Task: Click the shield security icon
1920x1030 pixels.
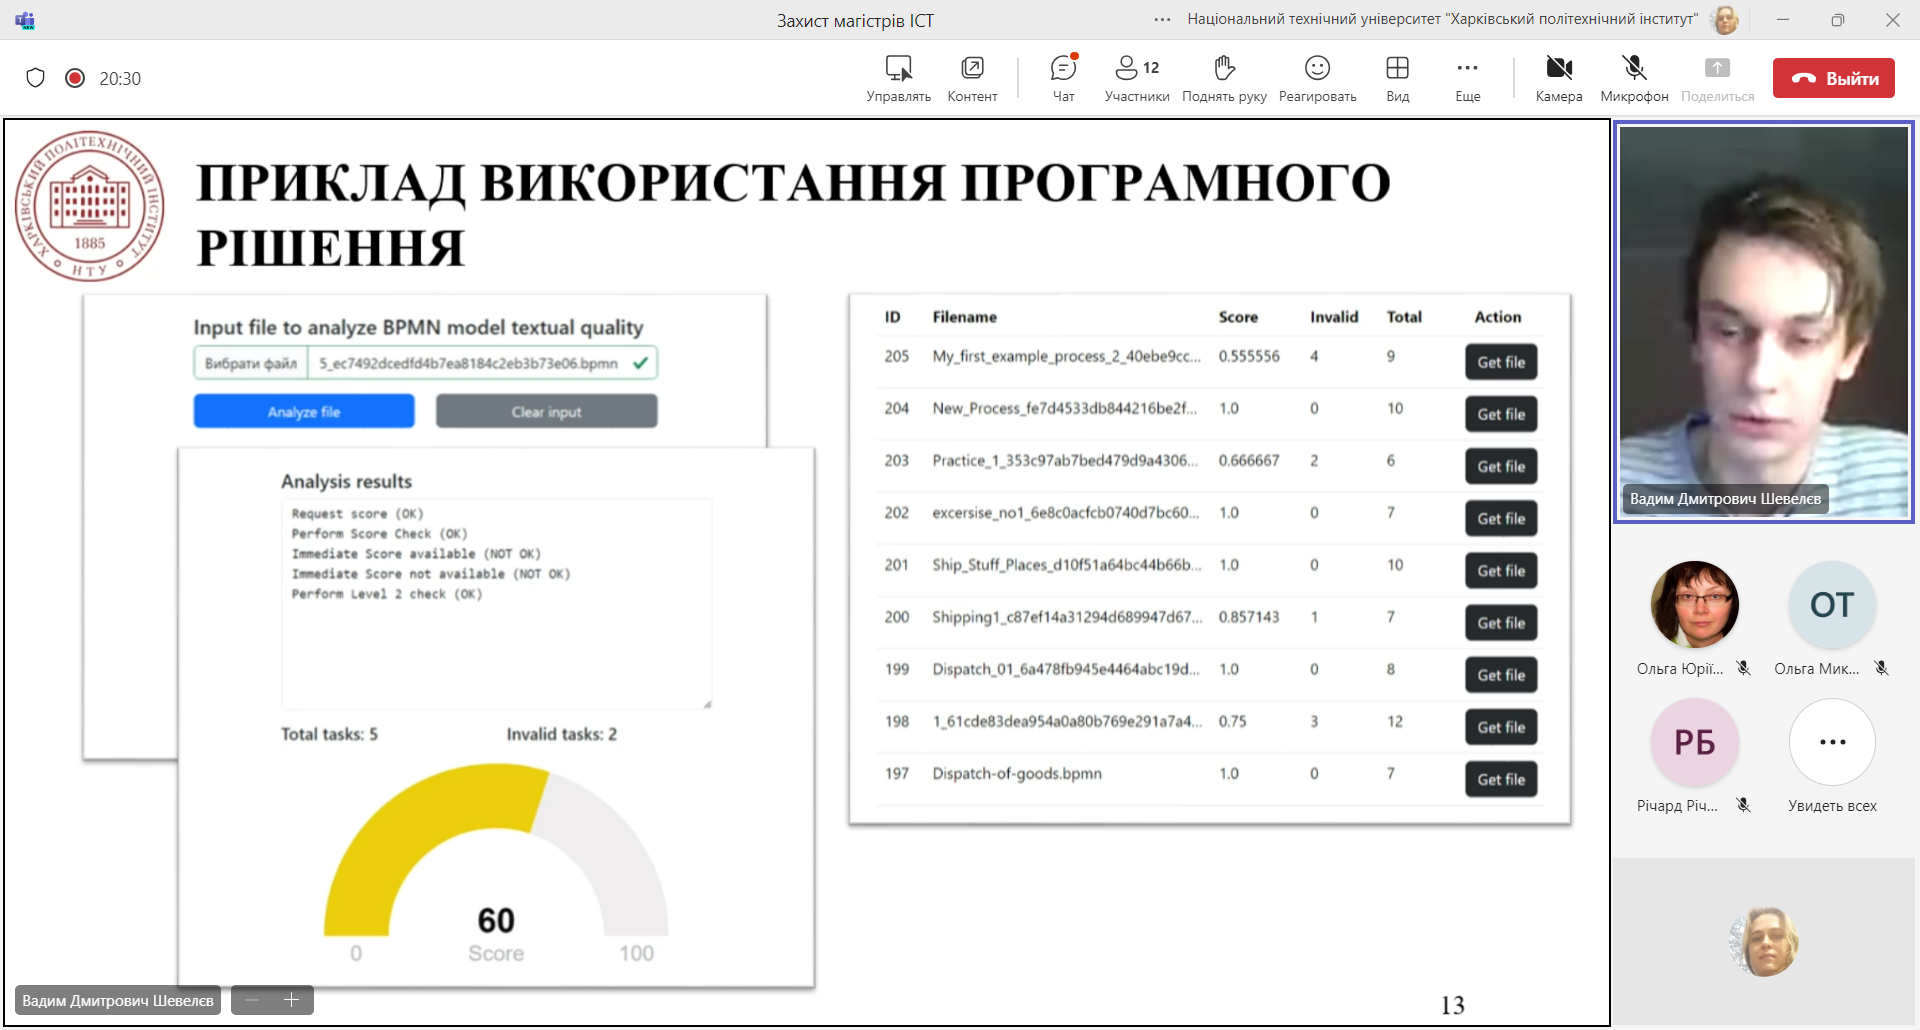Action: (x=36, y=78)
